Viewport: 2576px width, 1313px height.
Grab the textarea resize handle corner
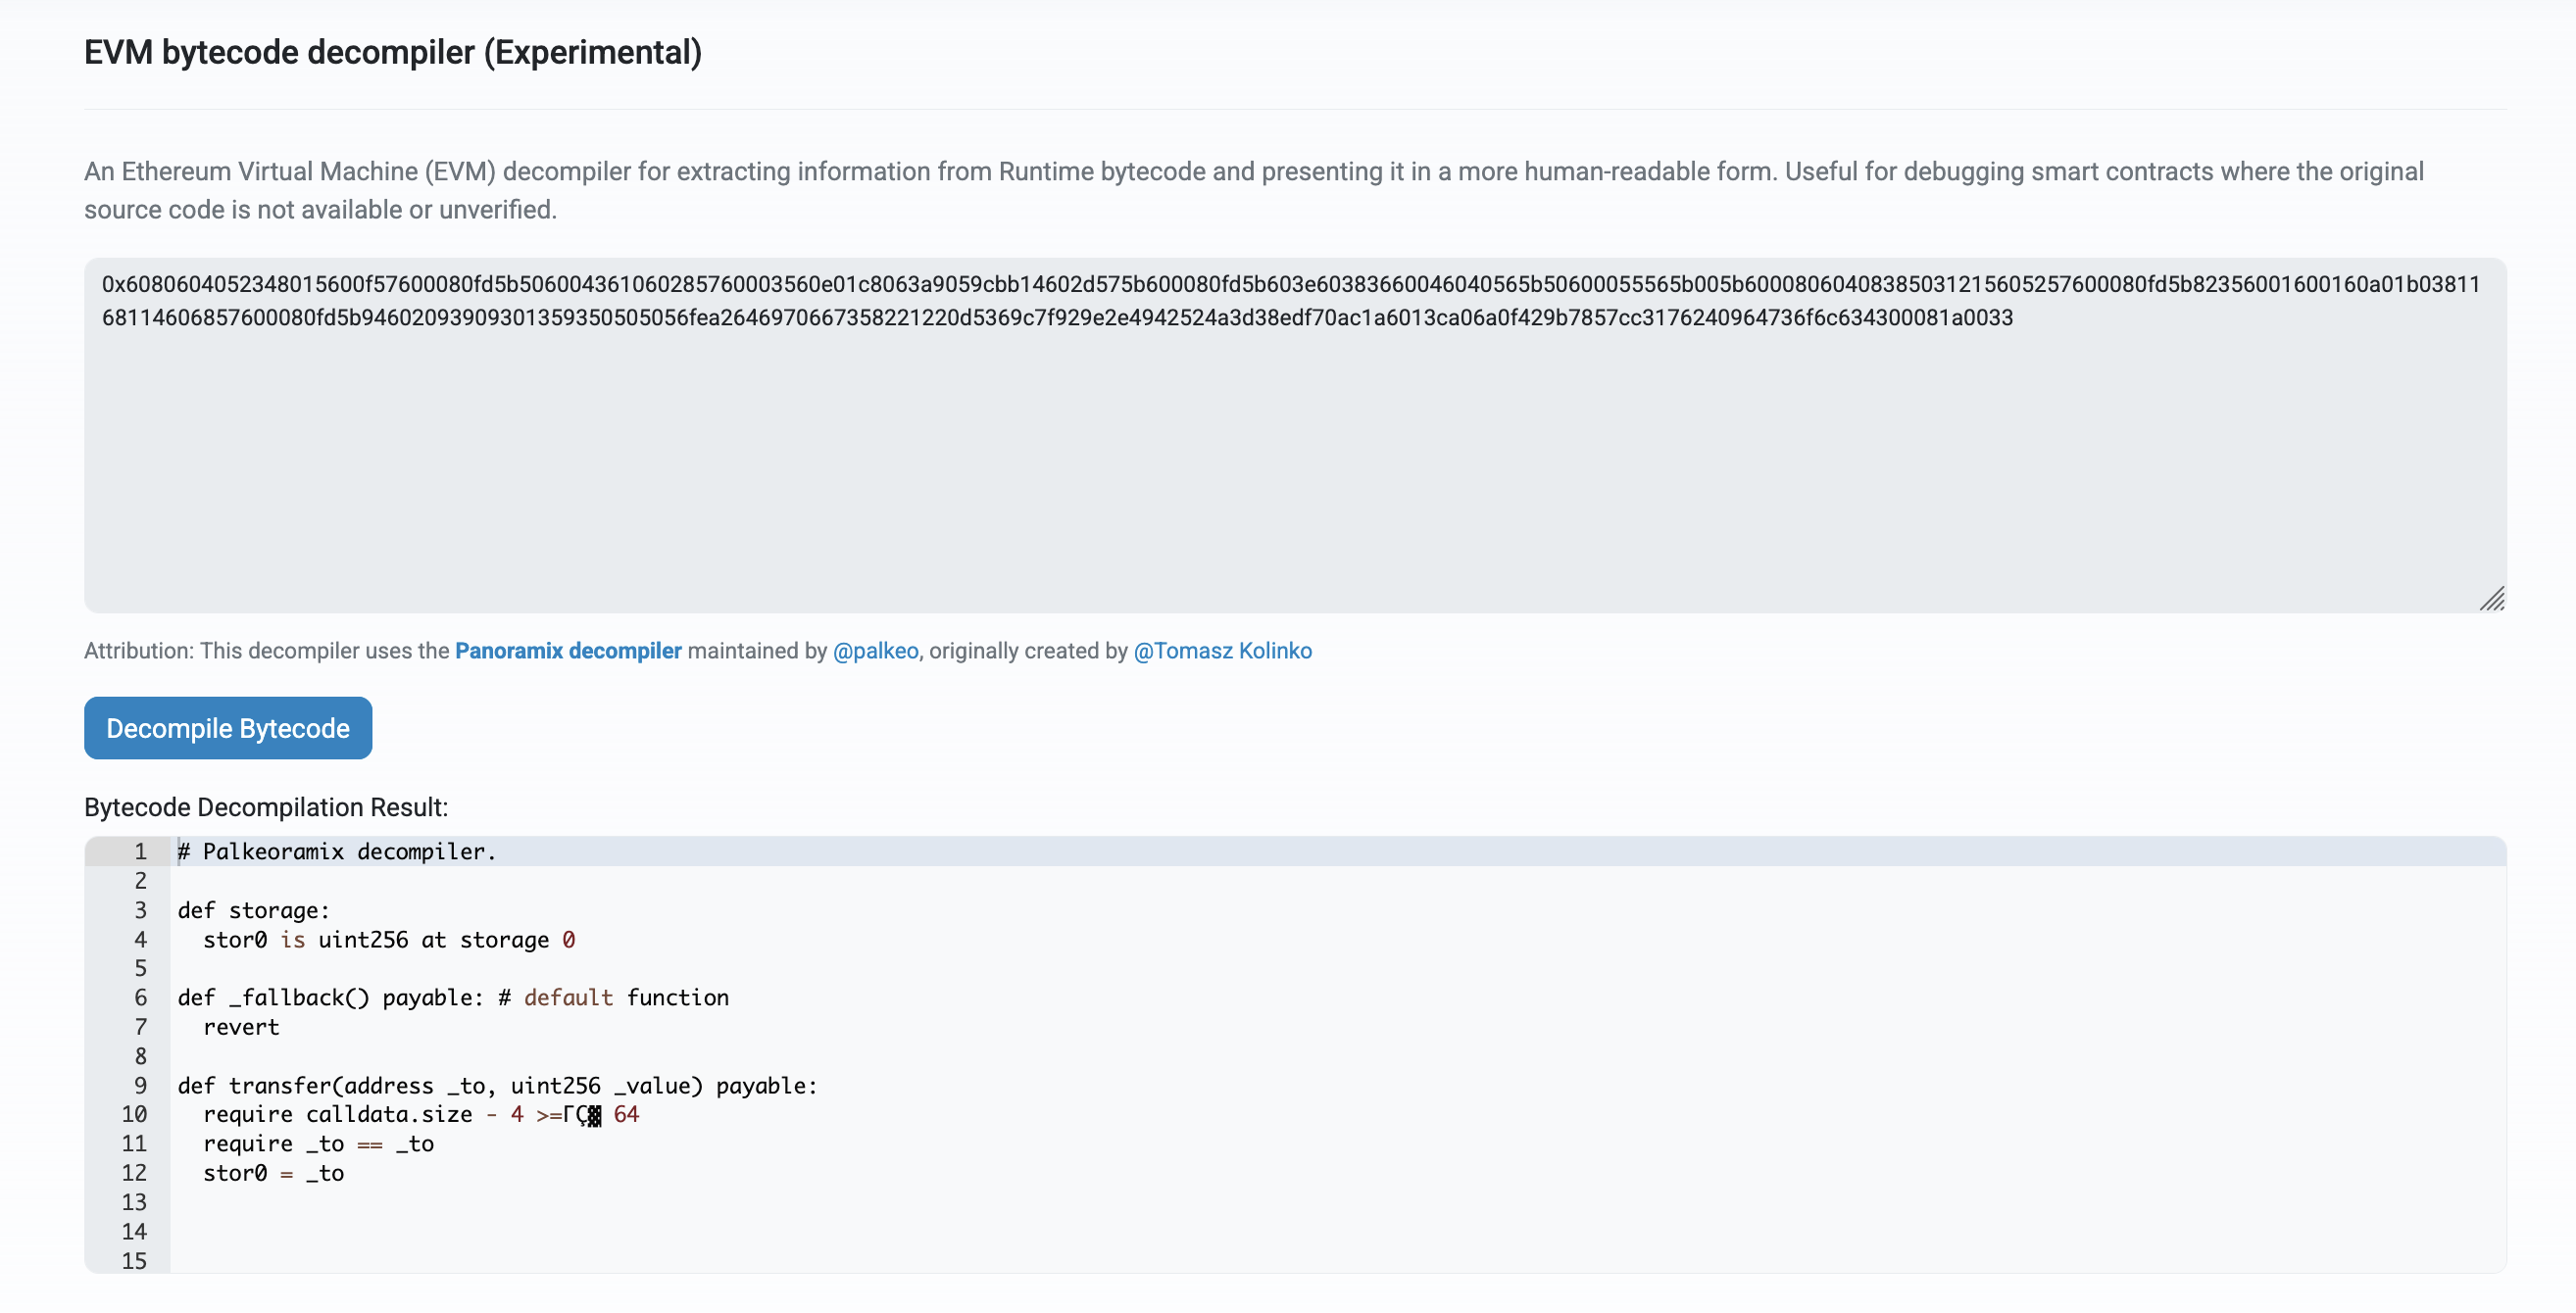click(2492, 599)
